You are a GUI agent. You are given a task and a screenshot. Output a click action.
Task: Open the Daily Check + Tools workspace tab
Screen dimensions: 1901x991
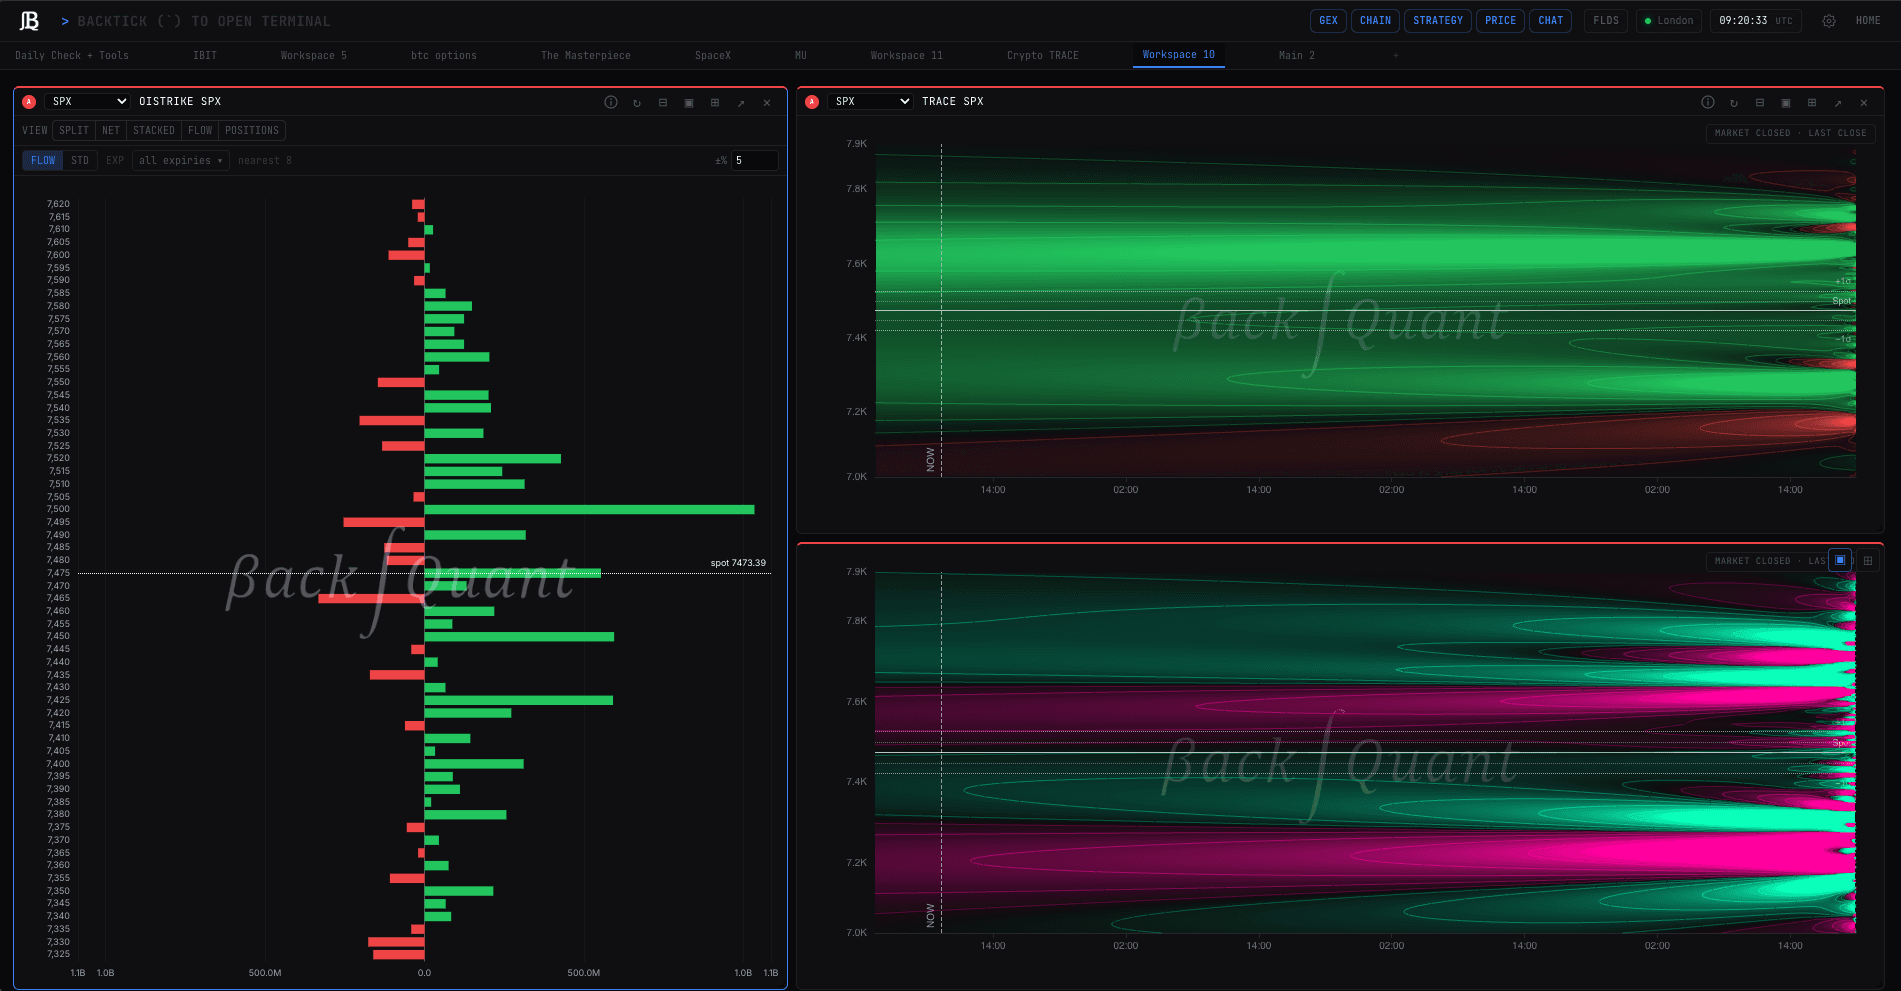pos(72,56)
